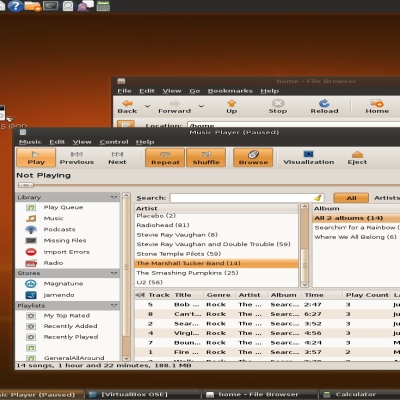
Task: Open the Back history dropdown arrow
Action: point(147,106)
